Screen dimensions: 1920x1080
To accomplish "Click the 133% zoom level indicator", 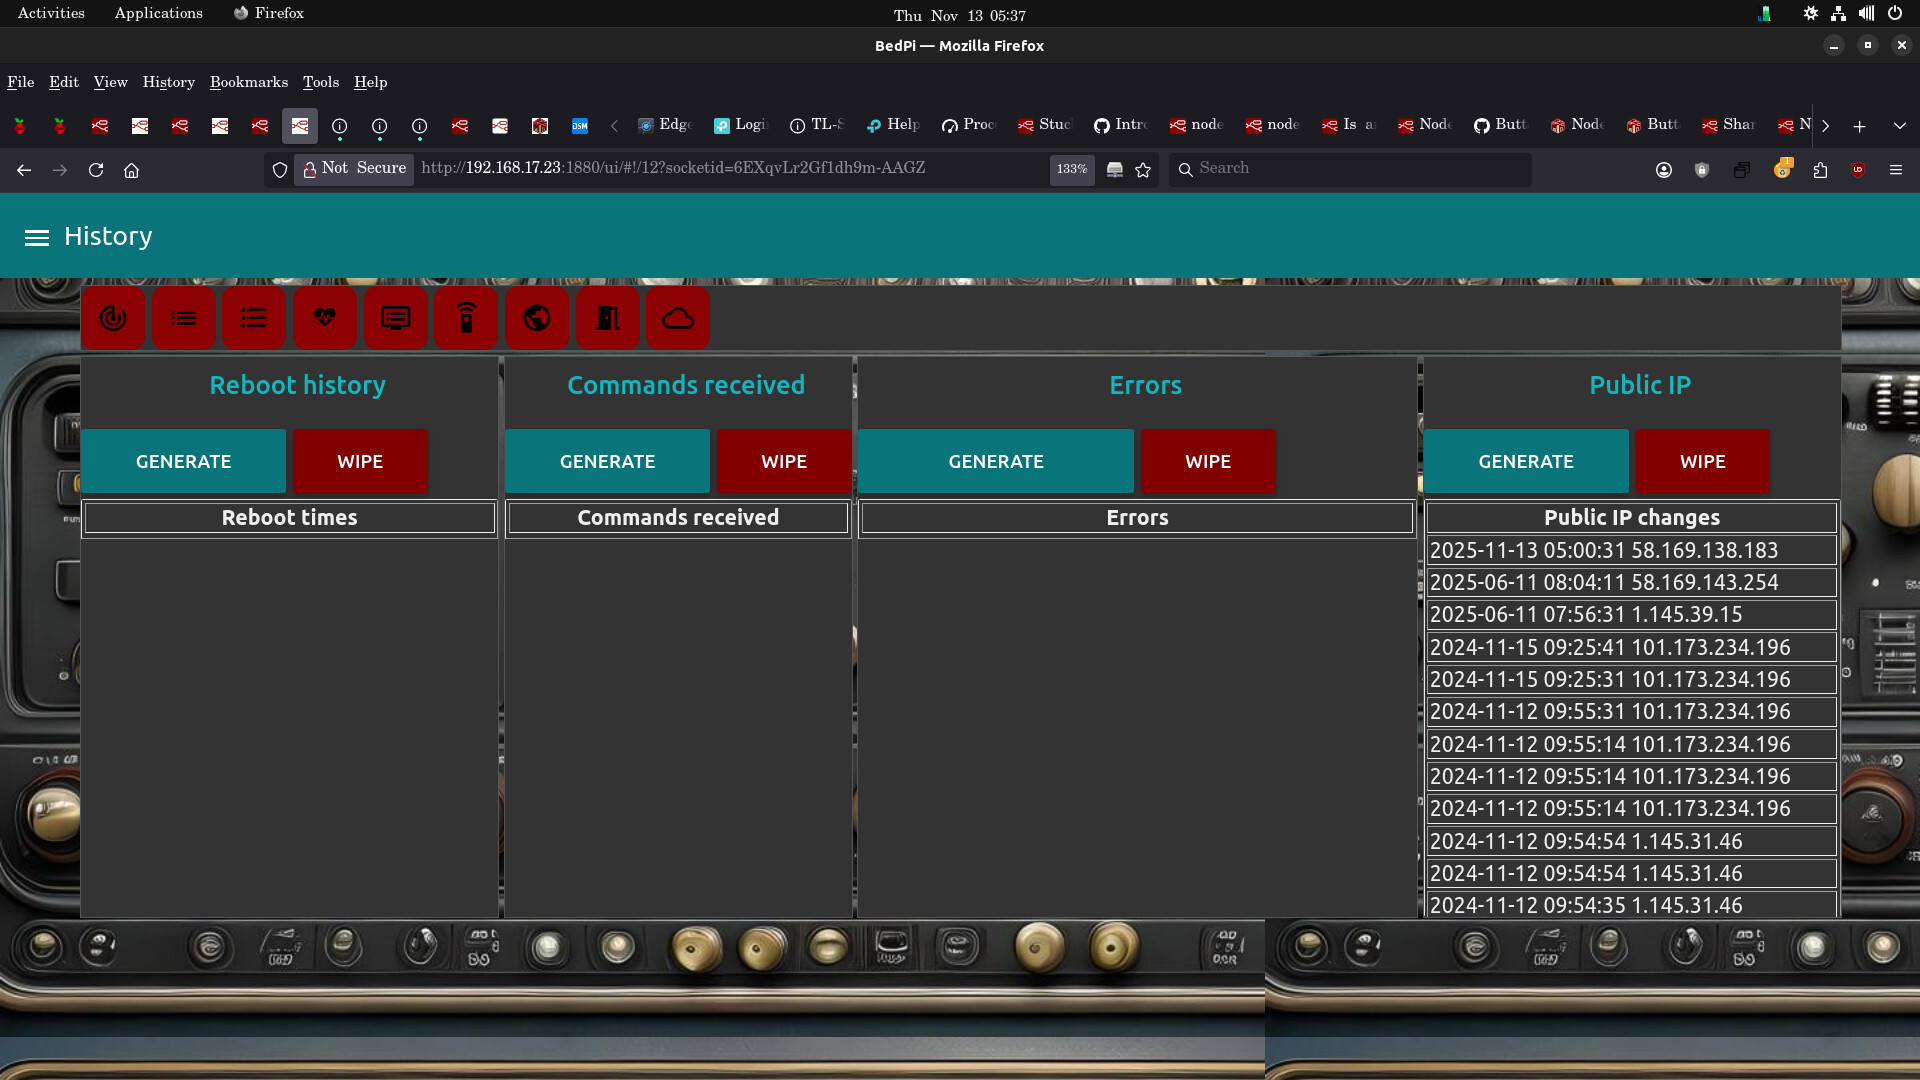I will 1071,170.
